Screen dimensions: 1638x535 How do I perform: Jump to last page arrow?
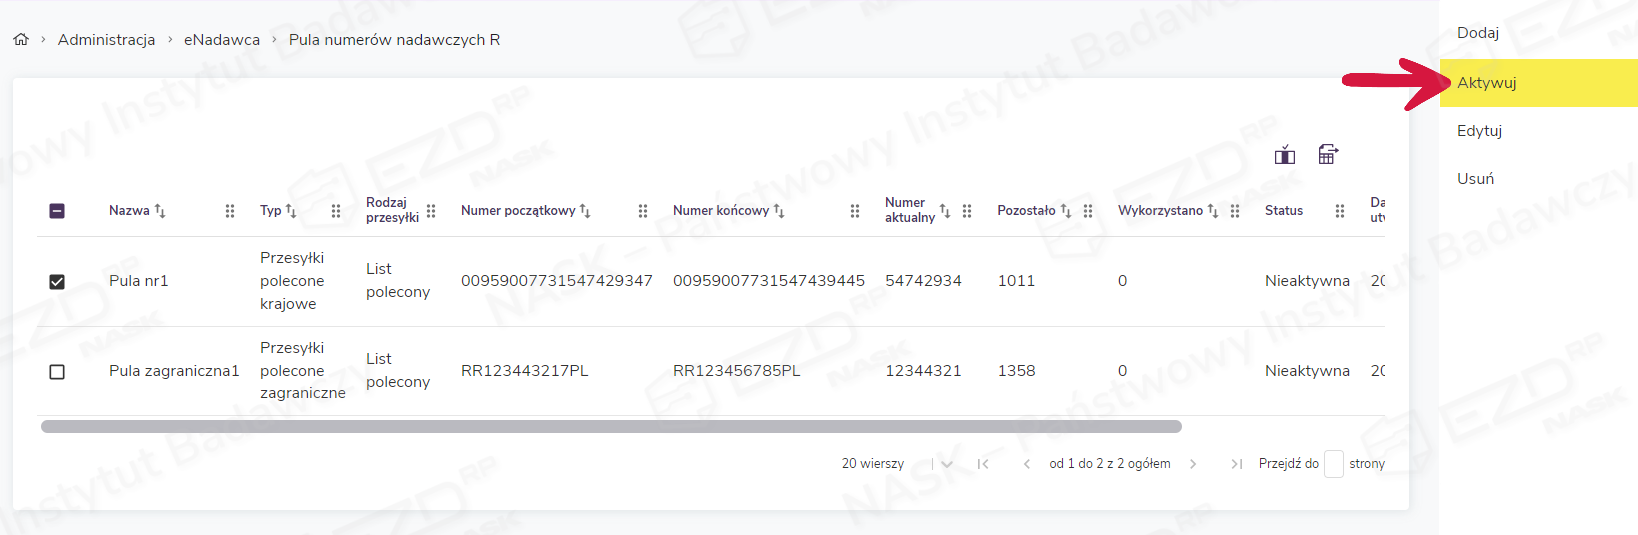1237,464
